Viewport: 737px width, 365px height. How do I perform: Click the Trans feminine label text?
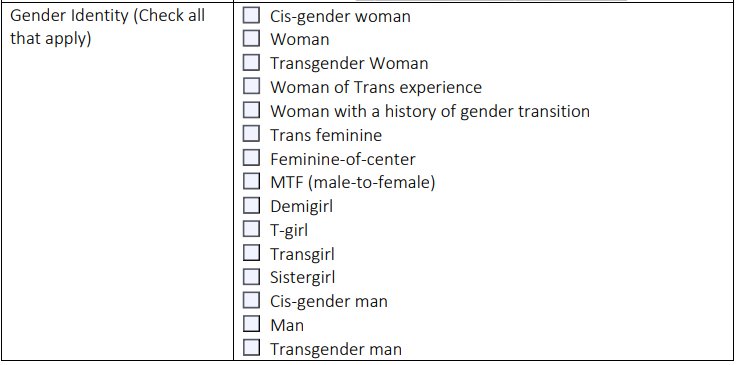(326, 135)
